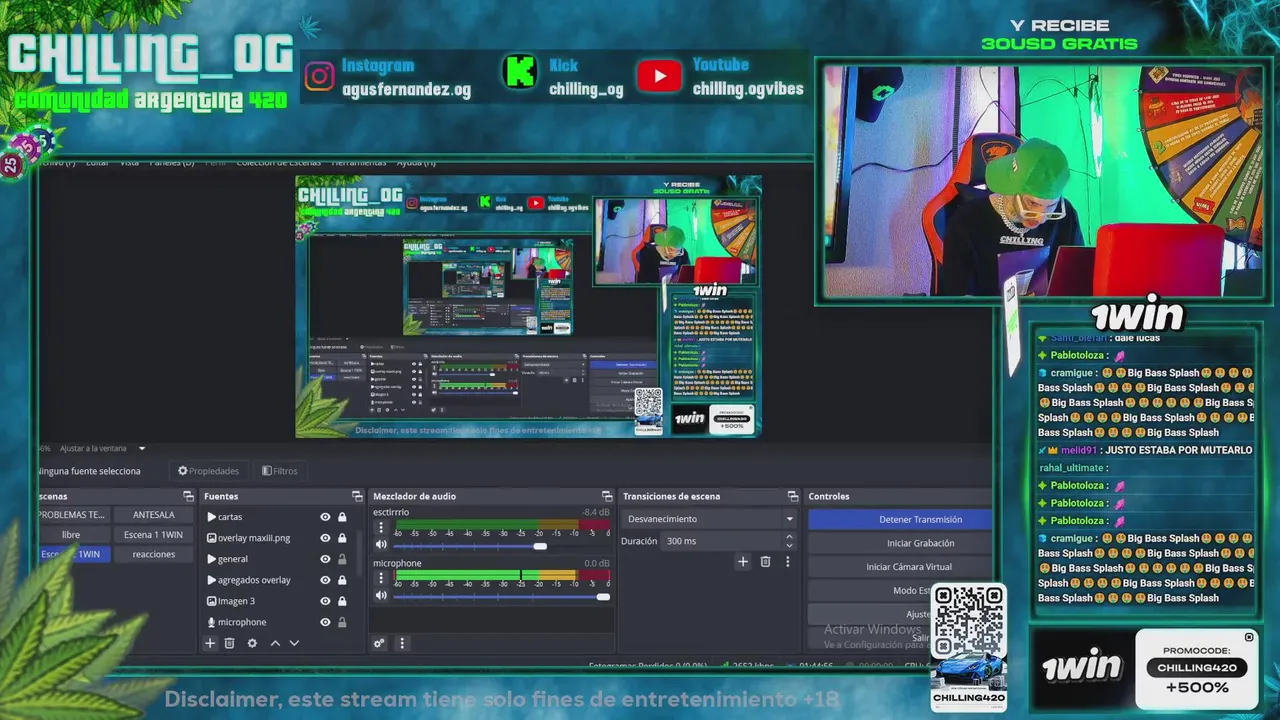Screen dimensions: 1280x720
Task: Open transition properties dots menu
Action: click(x=787, y=562)
